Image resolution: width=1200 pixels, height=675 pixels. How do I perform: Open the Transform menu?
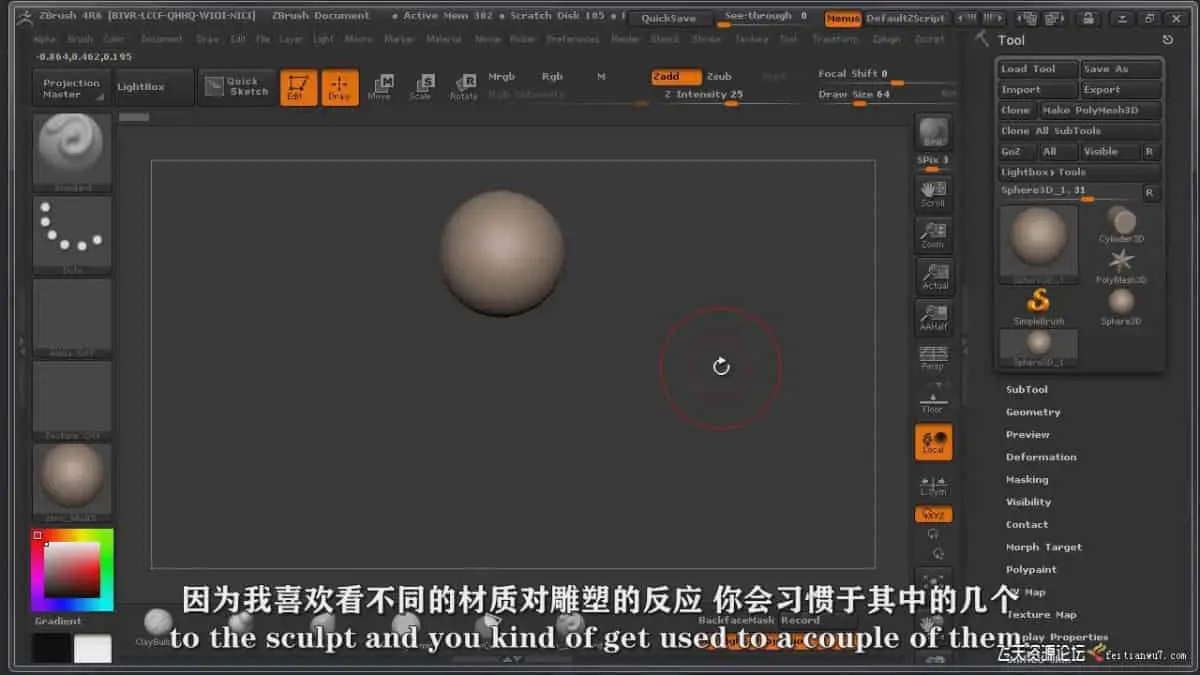click(x=835, y=39)
